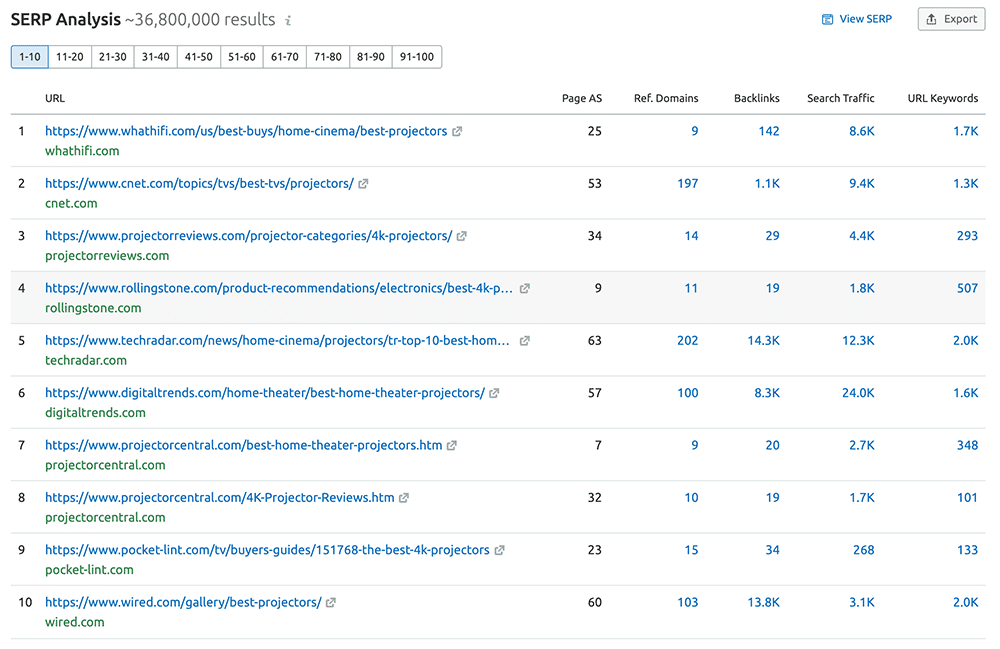Switch to the 91-100 results tab

(416, 57)
